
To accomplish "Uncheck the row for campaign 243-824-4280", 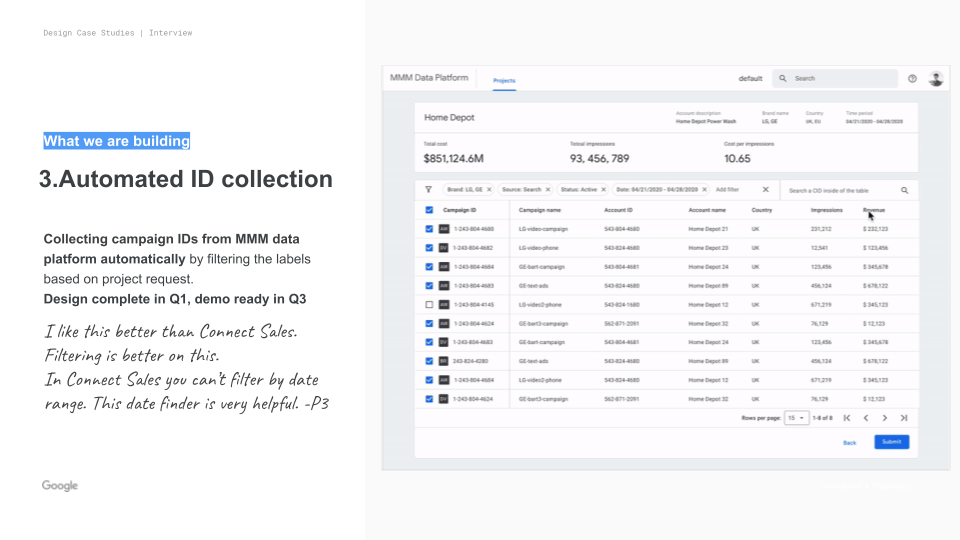I will 429,361.
